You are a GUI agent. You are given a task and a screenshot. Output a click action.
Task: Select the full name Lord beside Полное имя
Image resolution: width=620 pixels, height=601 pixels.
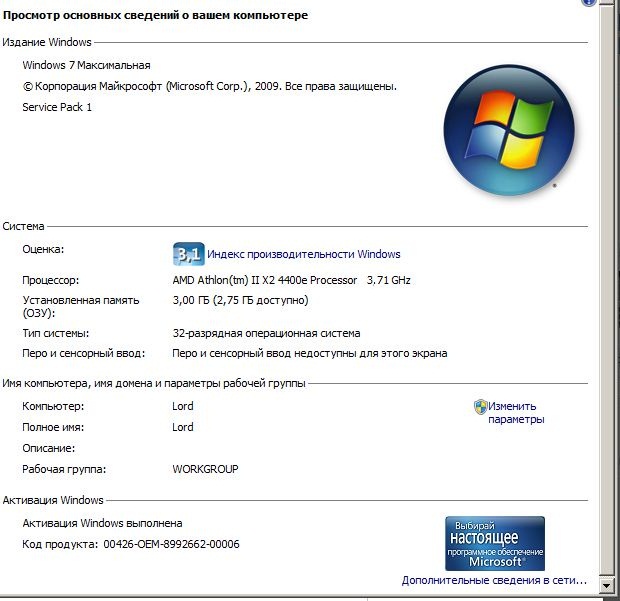[x=183, y=427]
